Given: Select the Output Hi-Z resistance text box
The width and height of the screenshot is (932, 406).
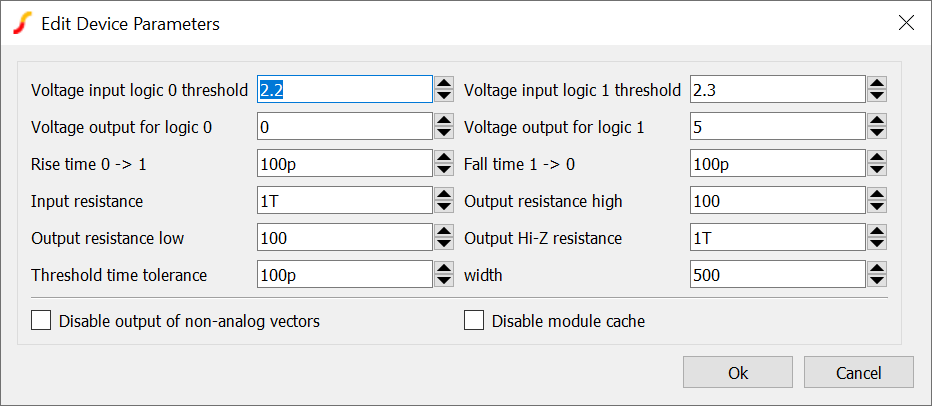Looking at the screenshot, I should click(776, 238).
